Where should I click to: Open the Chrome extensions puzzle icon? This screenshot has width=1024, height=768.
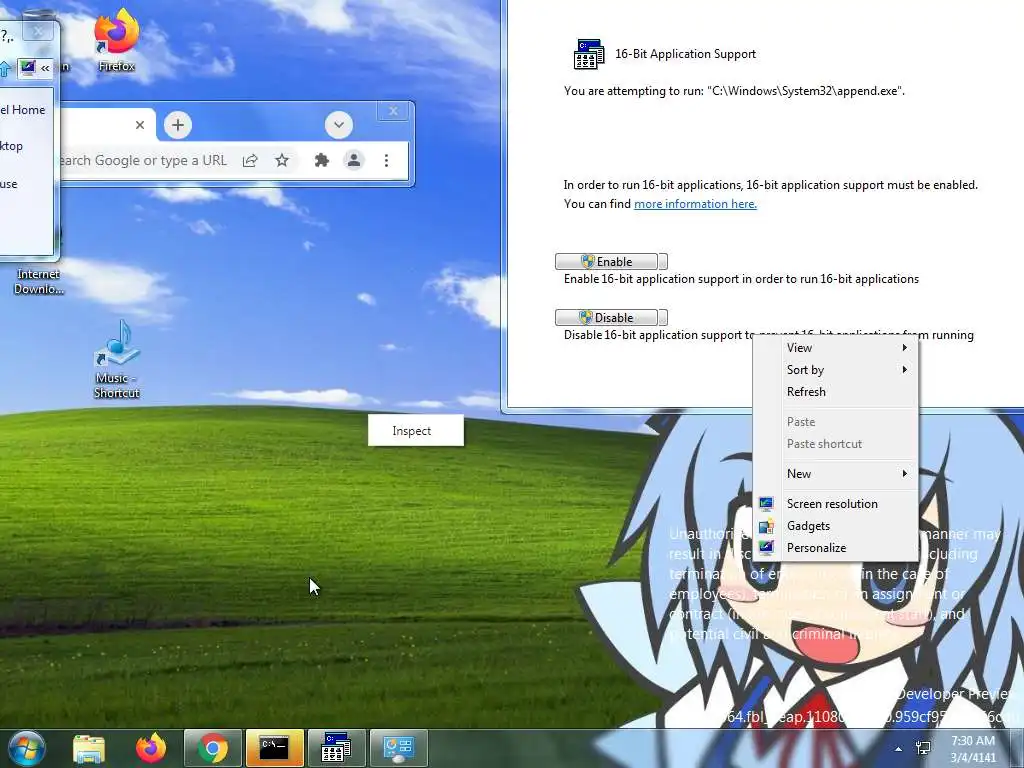click(x=321, y=160)
